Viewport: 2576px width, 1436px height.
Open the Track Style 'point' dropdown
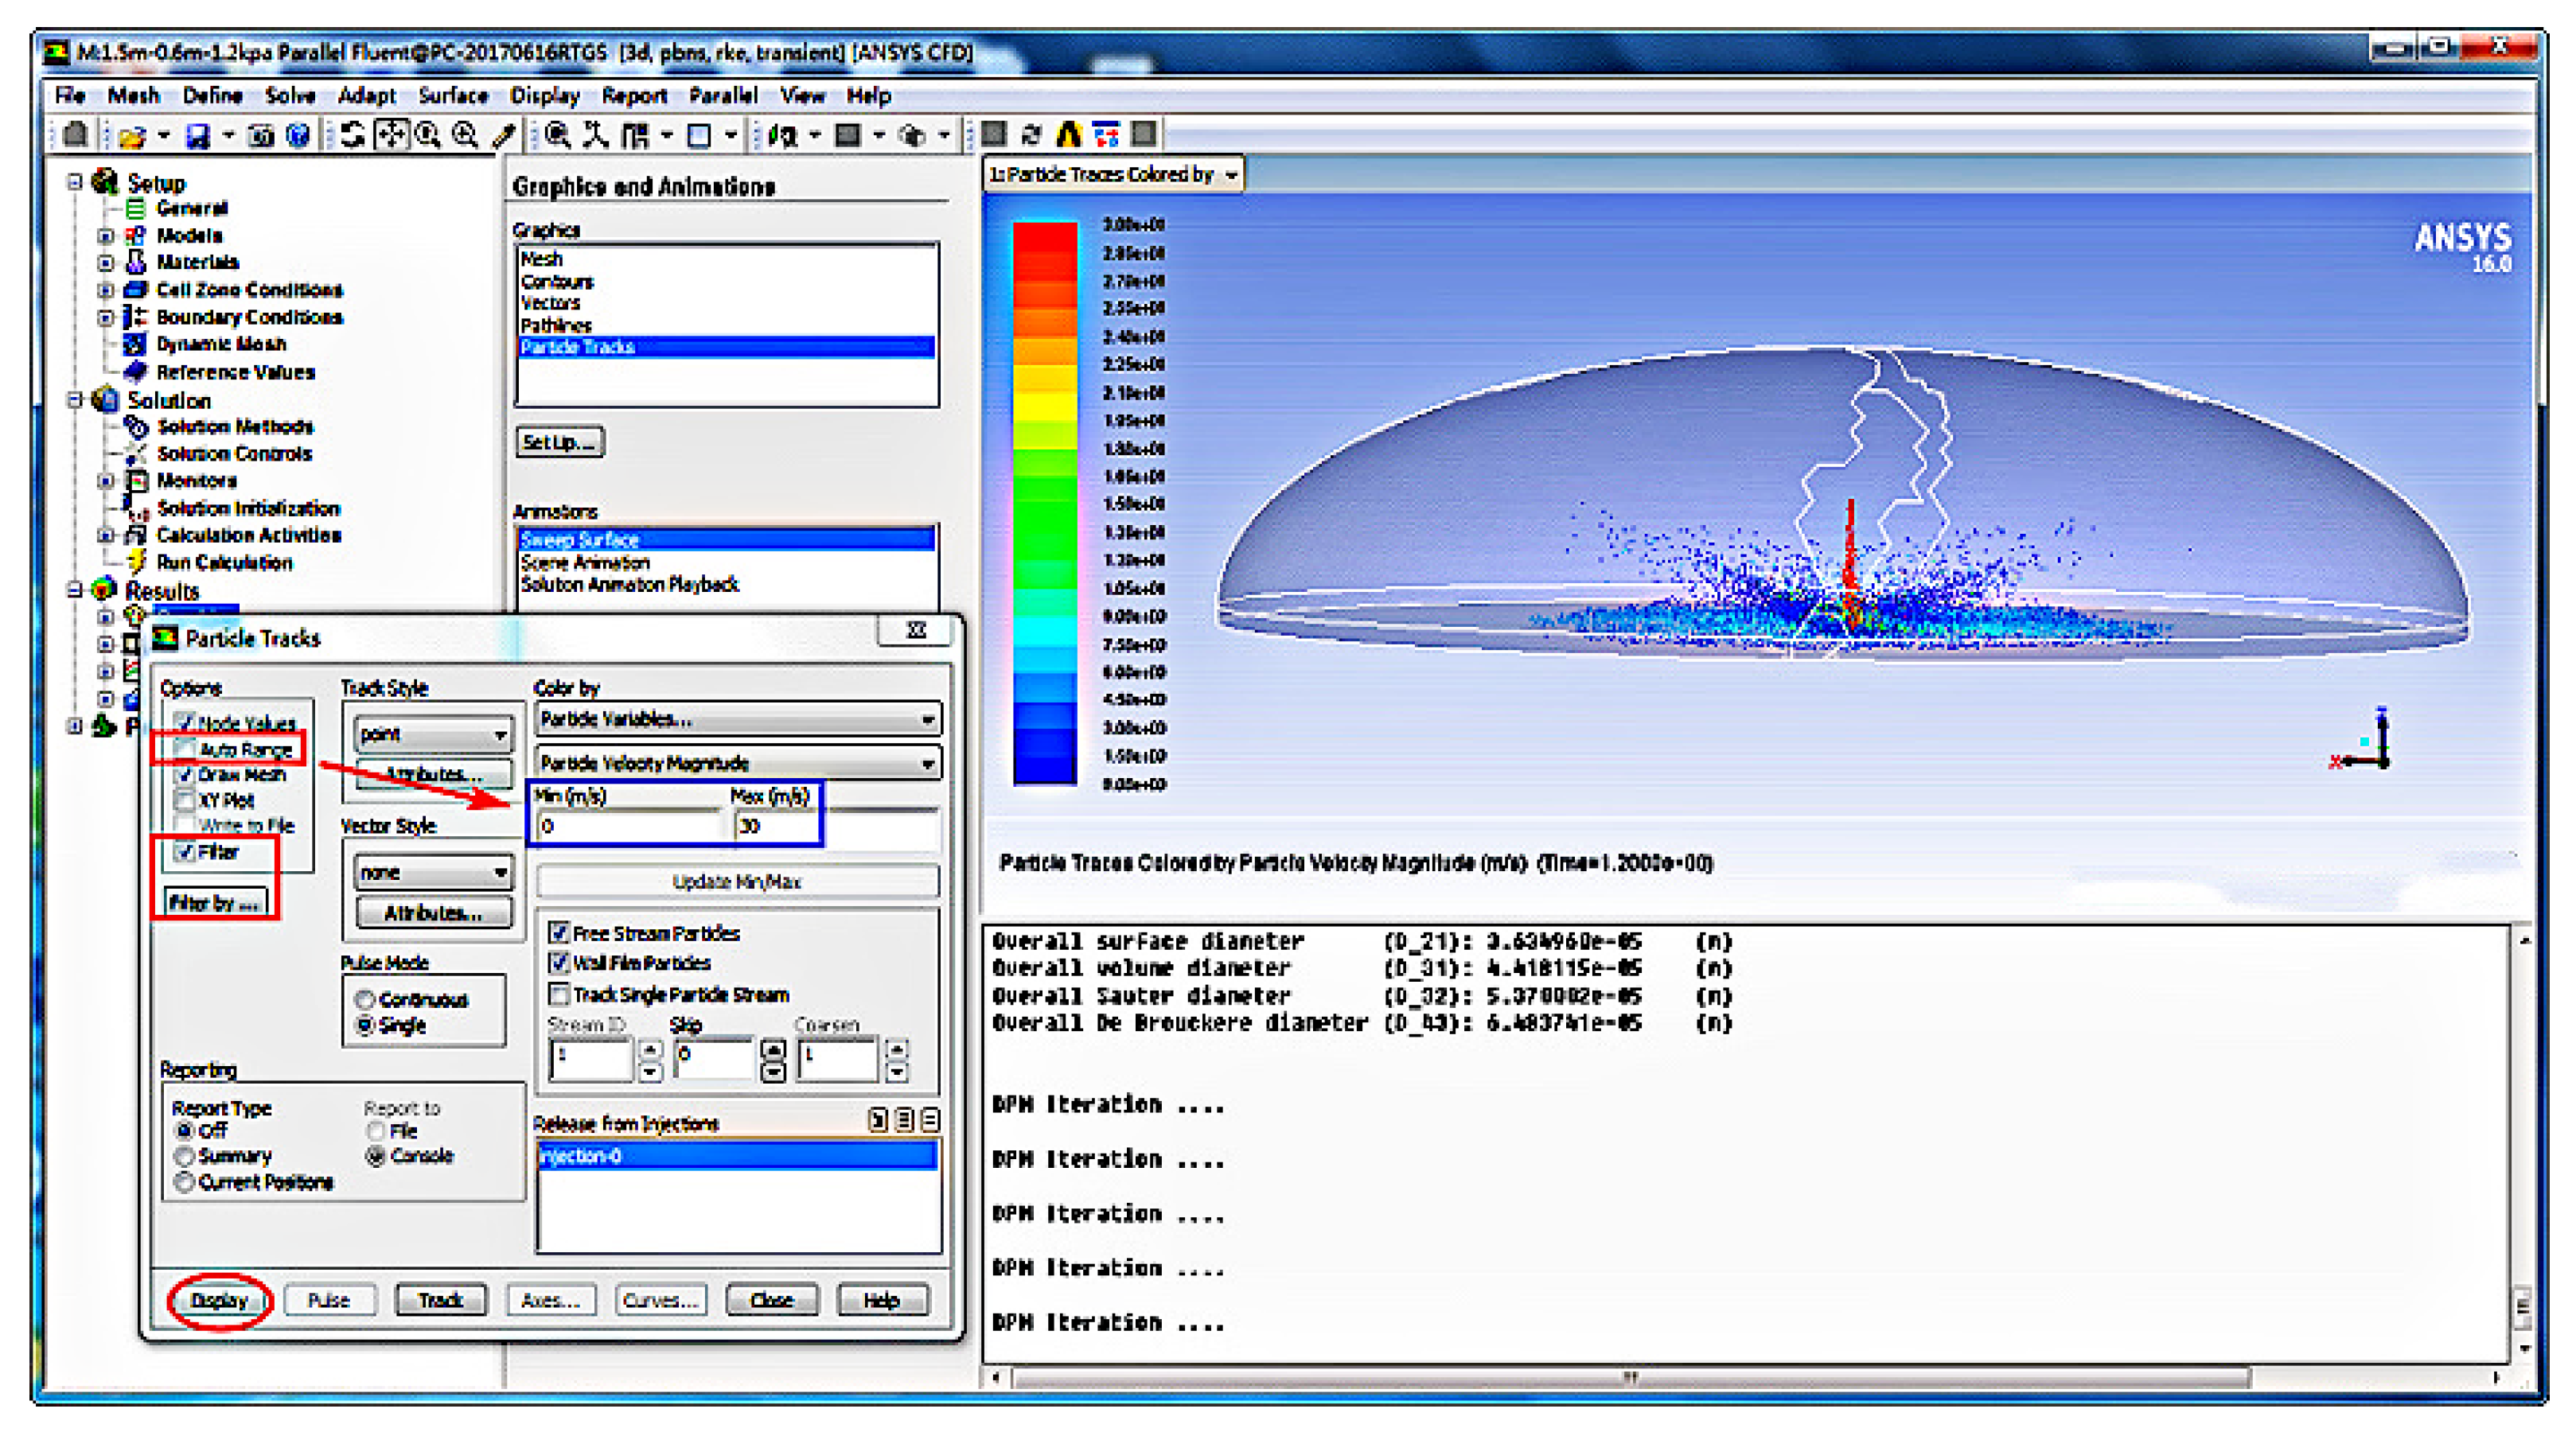pyautogui.click(x=434, y=734)
